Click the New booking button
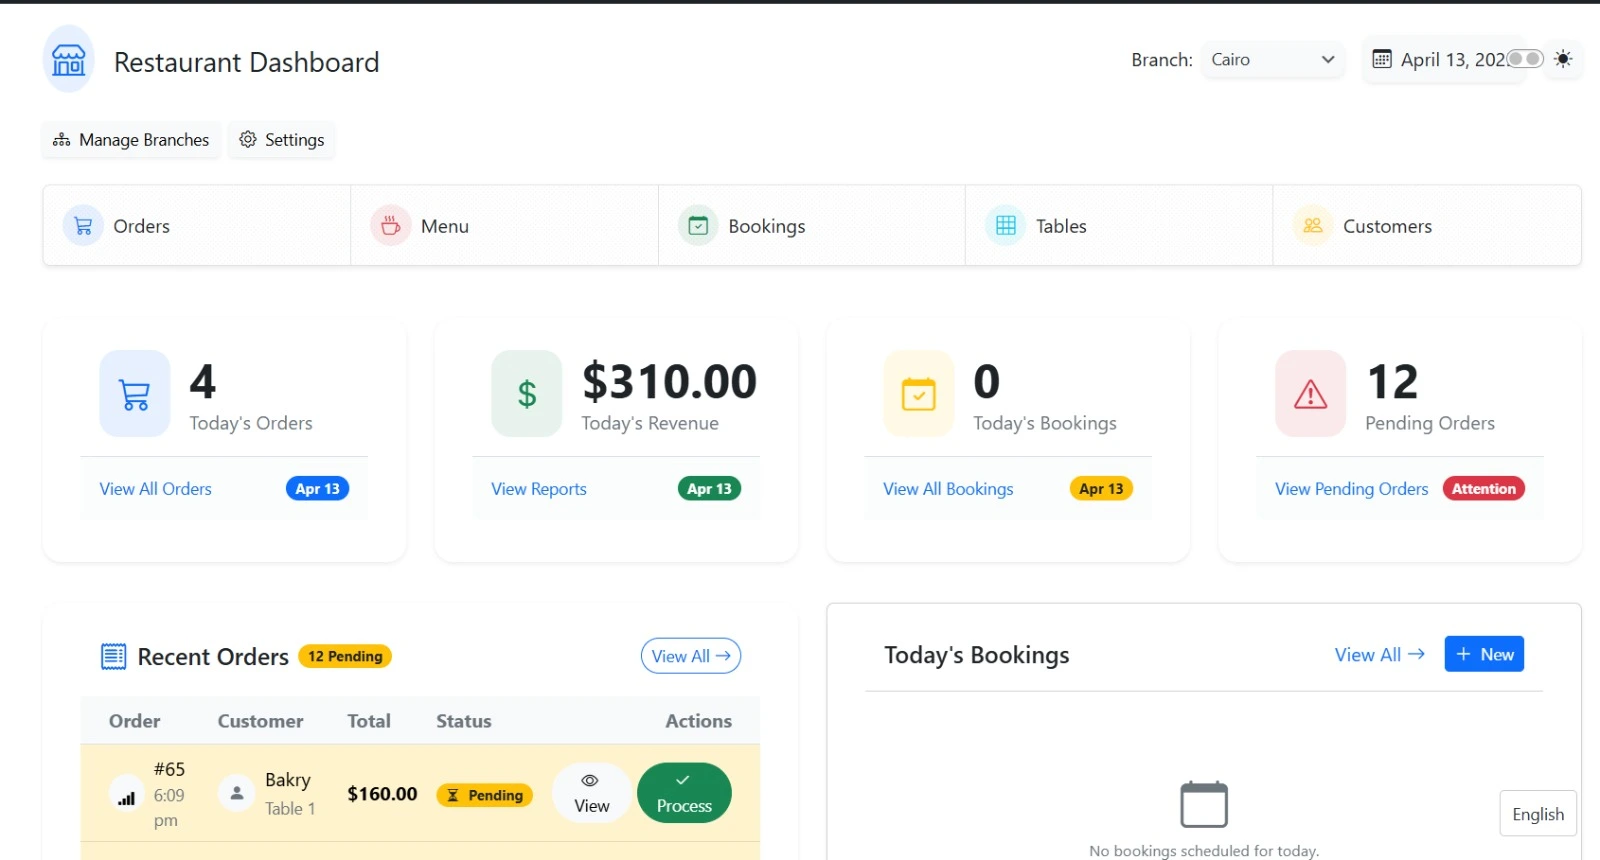Image resolution: width=1600 pixels, height=860 pixels. [1484, 654]
